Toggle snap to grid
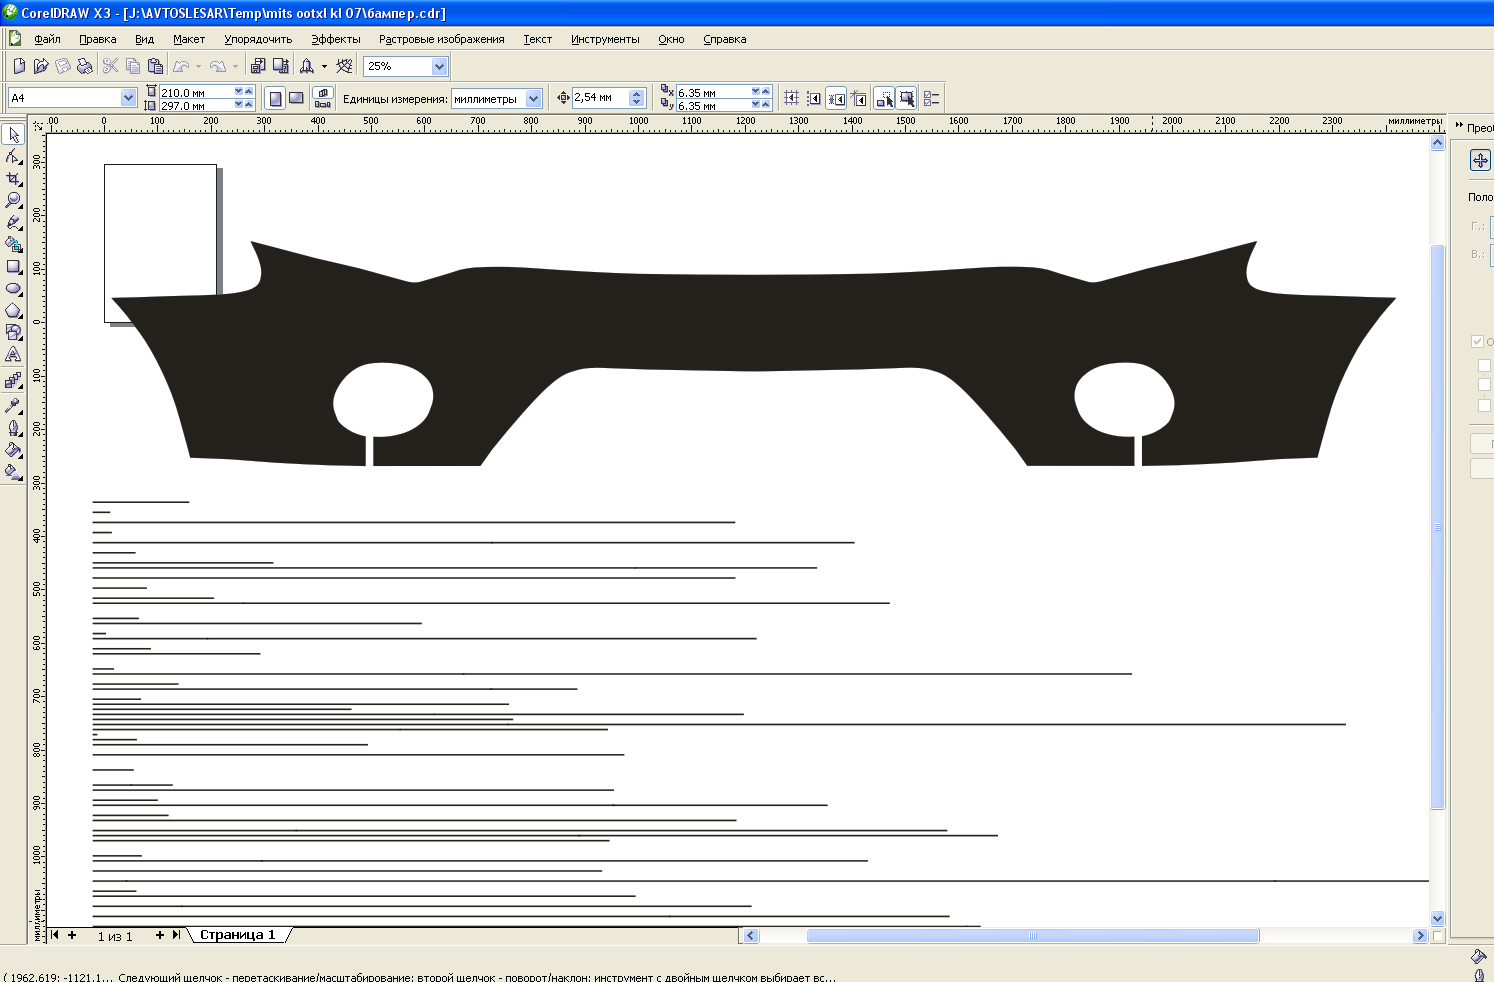Viewport: 1494px width, 982px height. [792, 98]
